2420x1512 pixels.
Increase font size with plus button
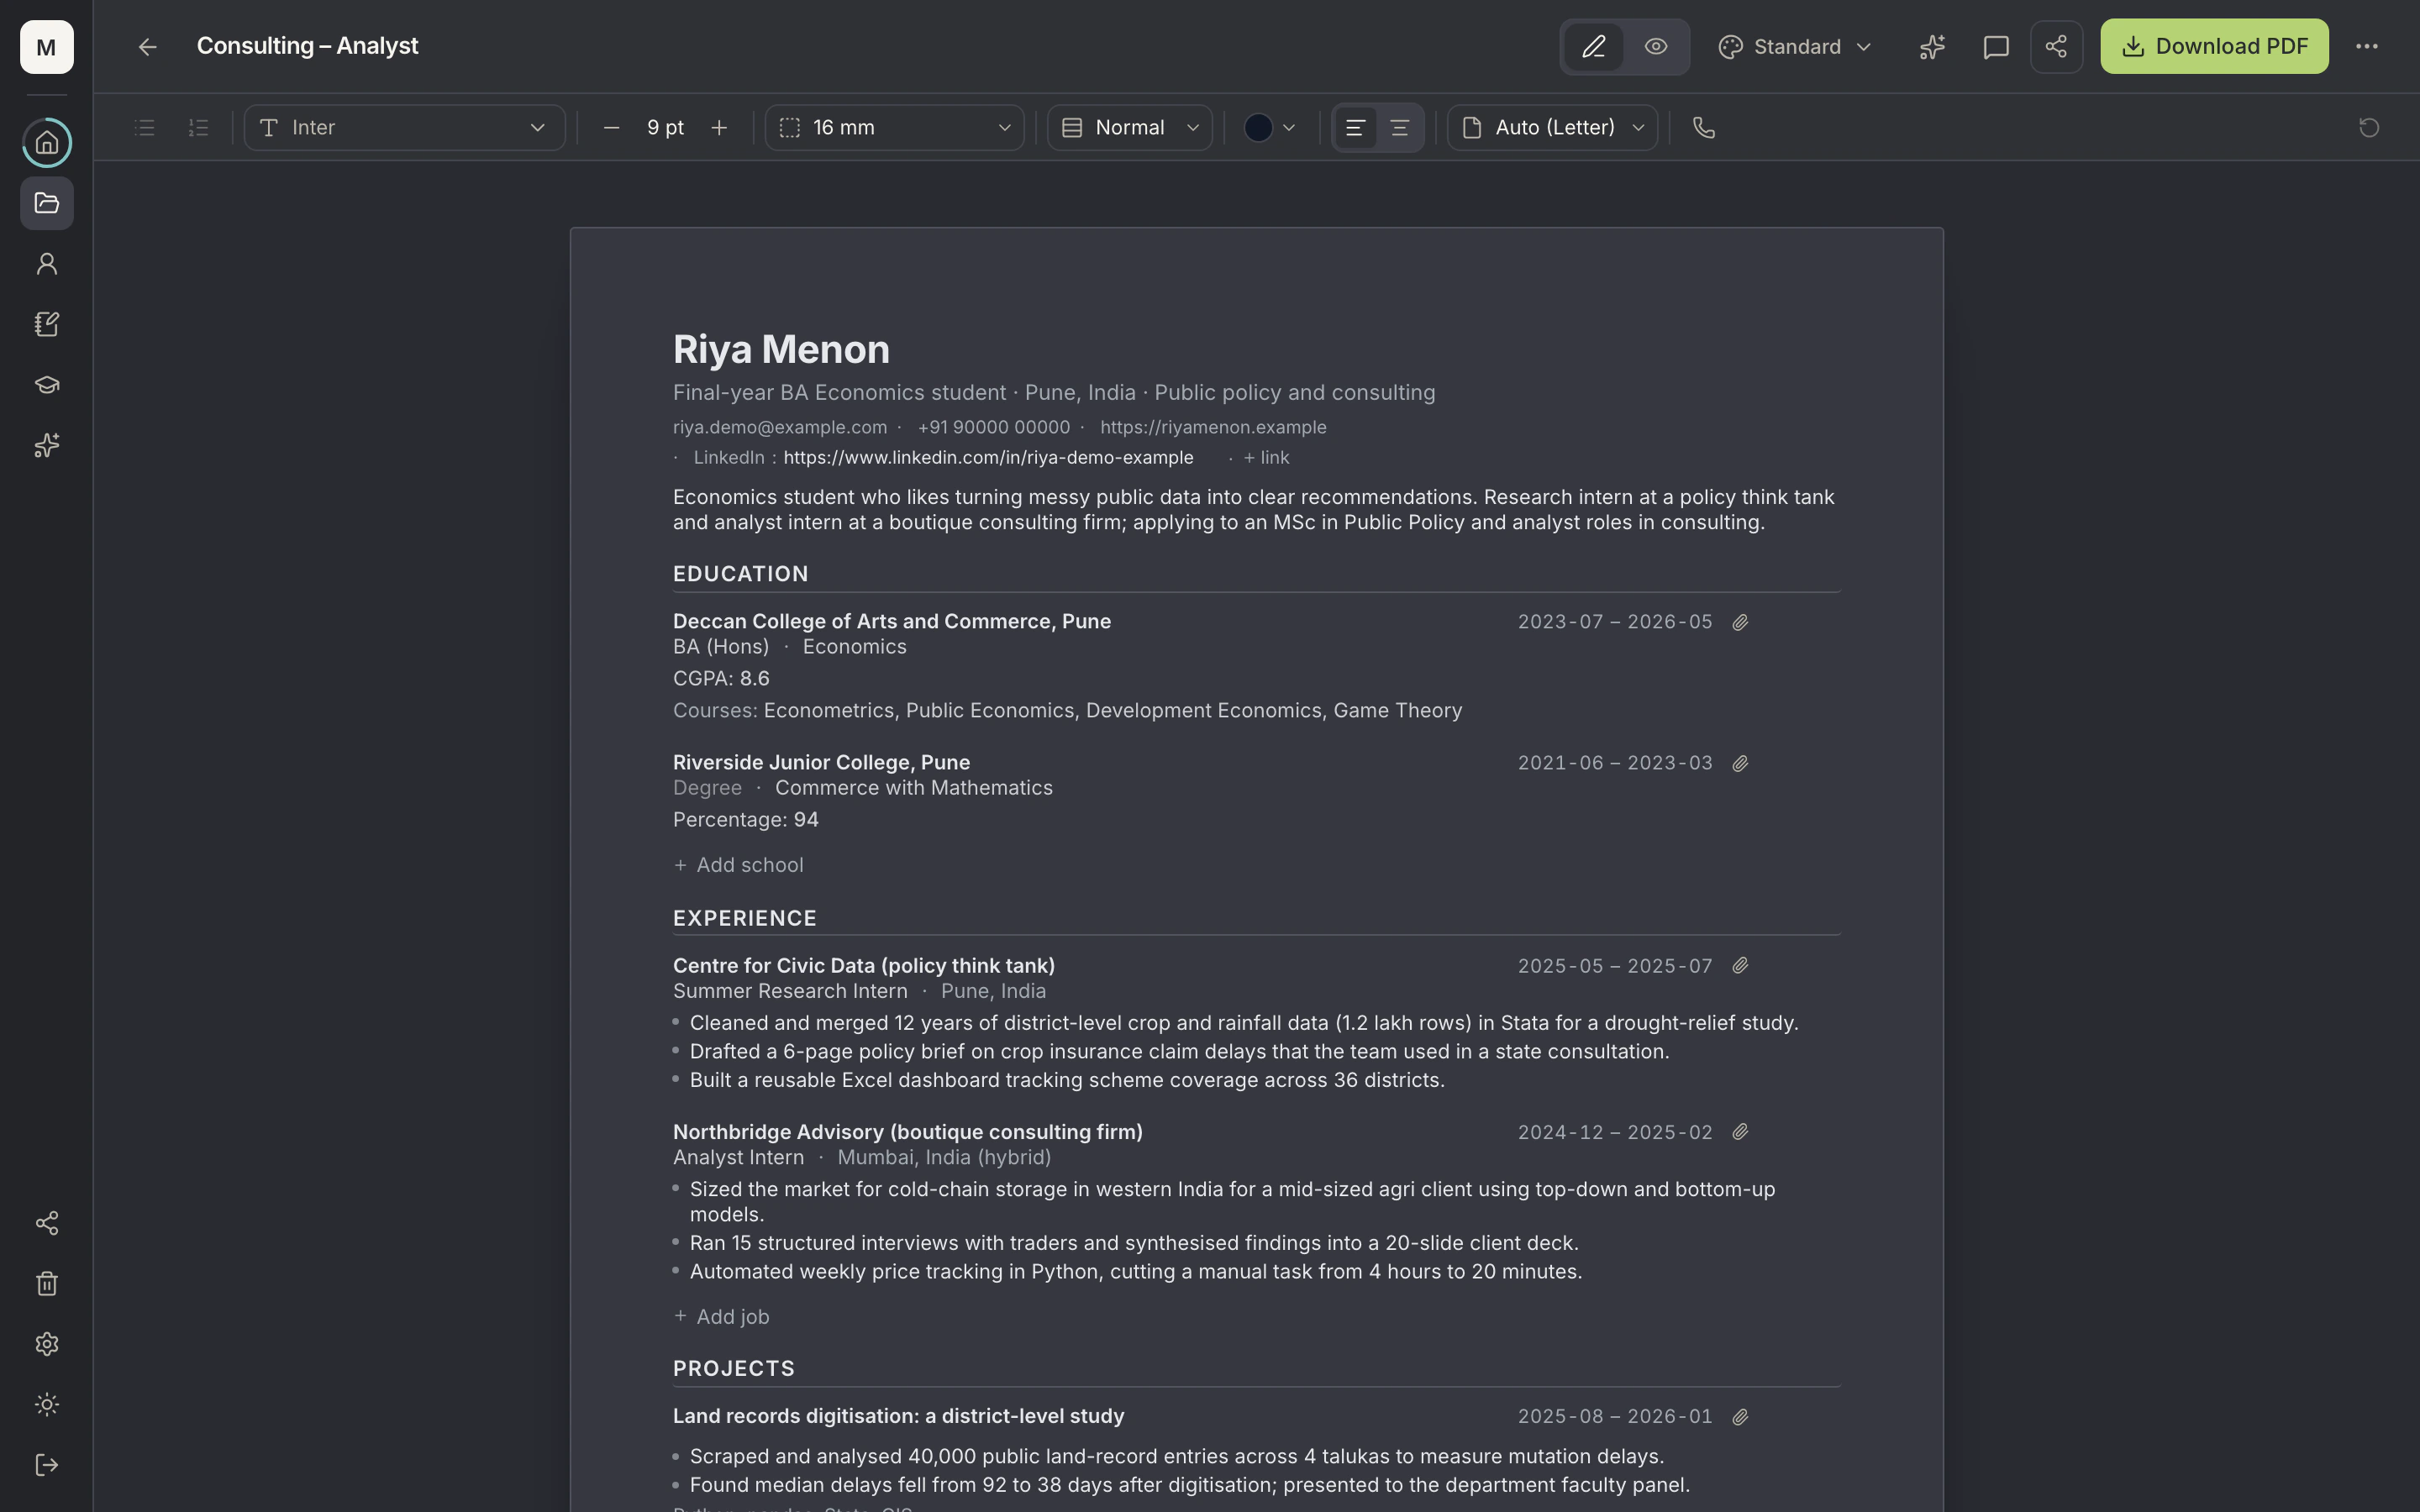[x=719, y=128]
